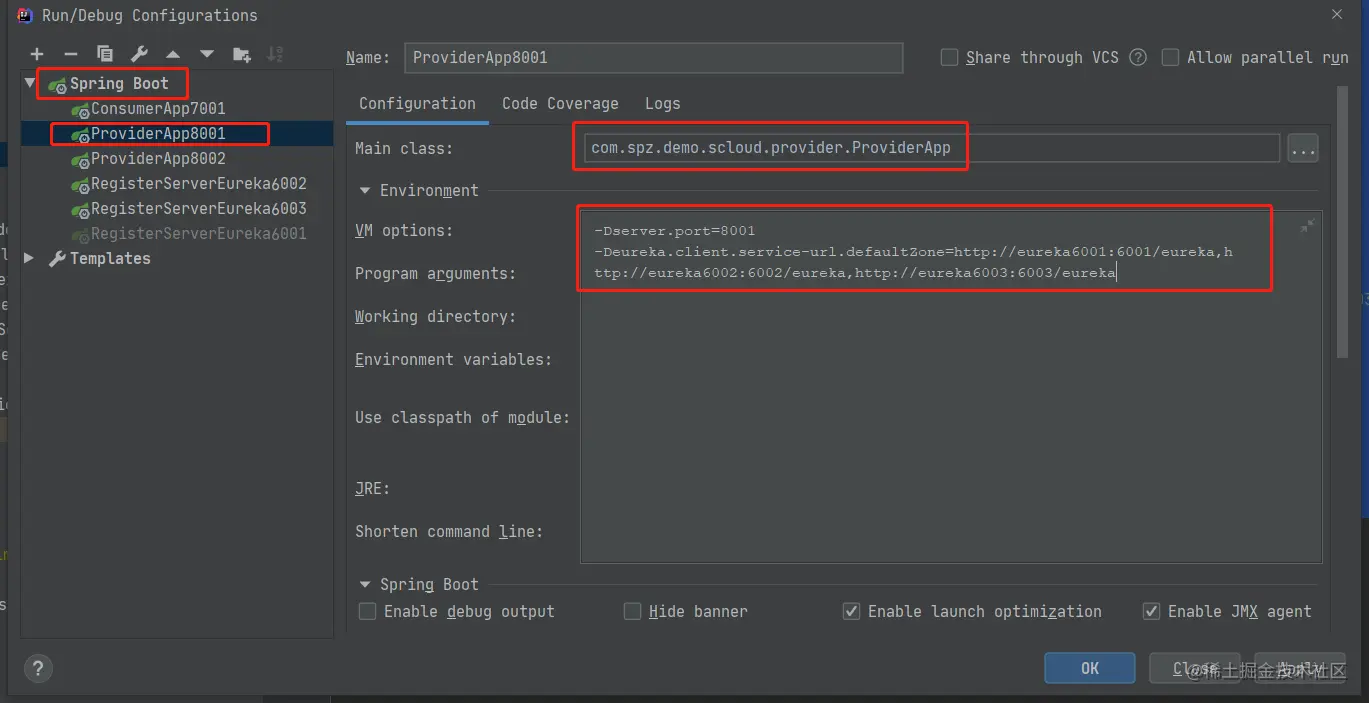Viewport: 1369px width, 703px height.
Task: Click the Add New Configuration plus icon
Action: pyautogui.click(x=37, y=54)
